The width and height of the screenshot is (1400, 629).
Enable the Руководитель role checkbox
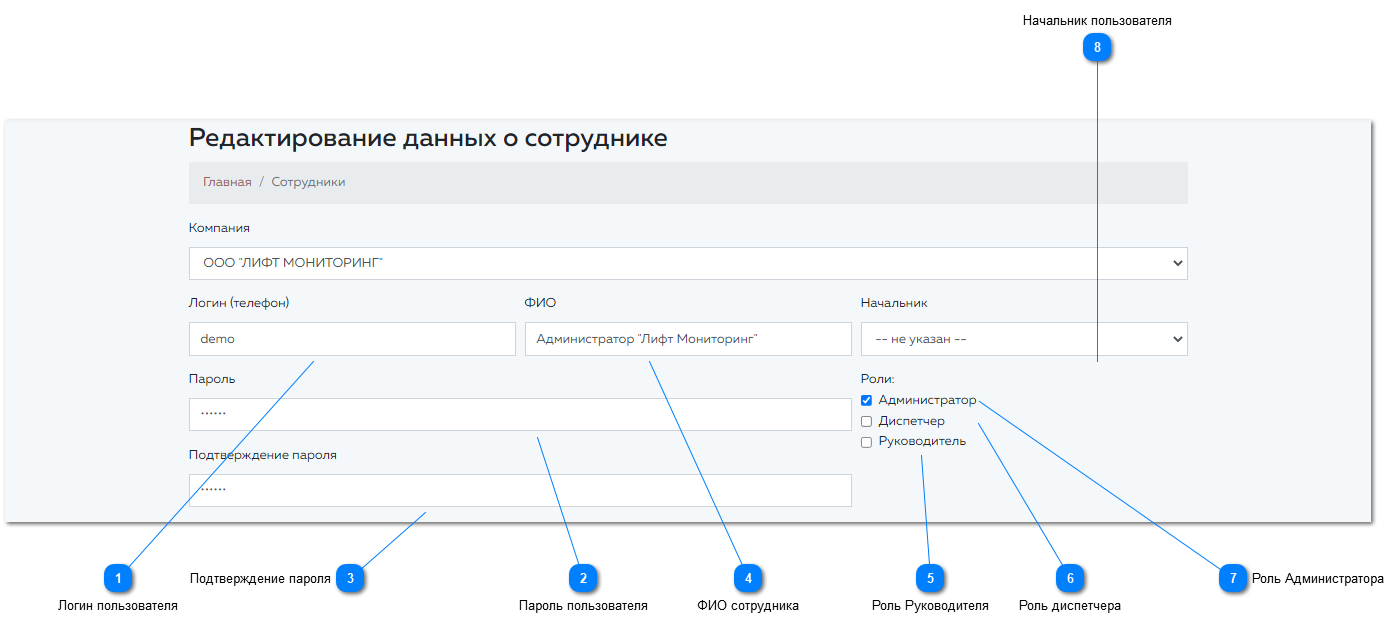coord(867,442)
